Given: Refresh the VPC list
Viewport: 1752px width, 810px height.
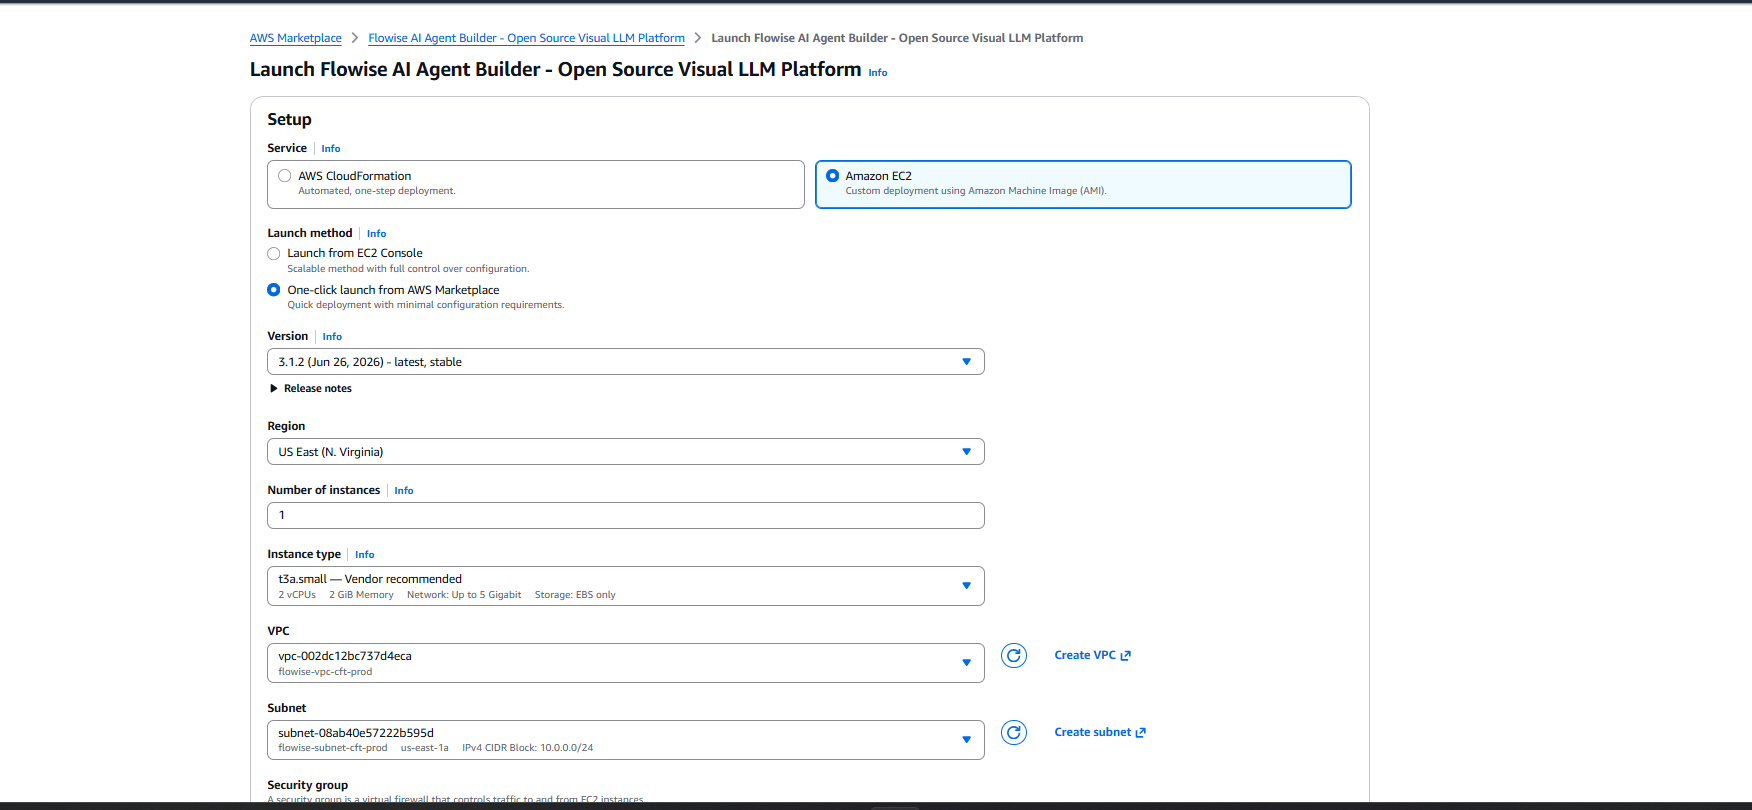Looking at the screenshot, I should (1014, 656).
